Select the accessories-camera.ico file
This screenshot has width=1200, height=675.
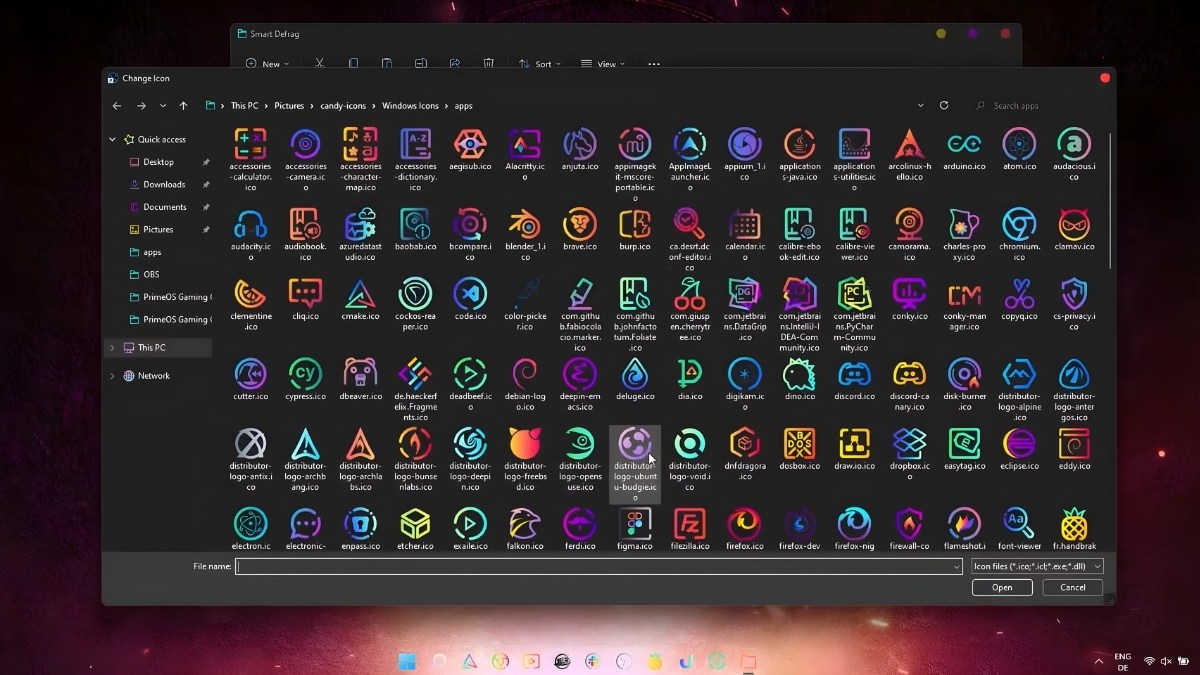point(305,155)
